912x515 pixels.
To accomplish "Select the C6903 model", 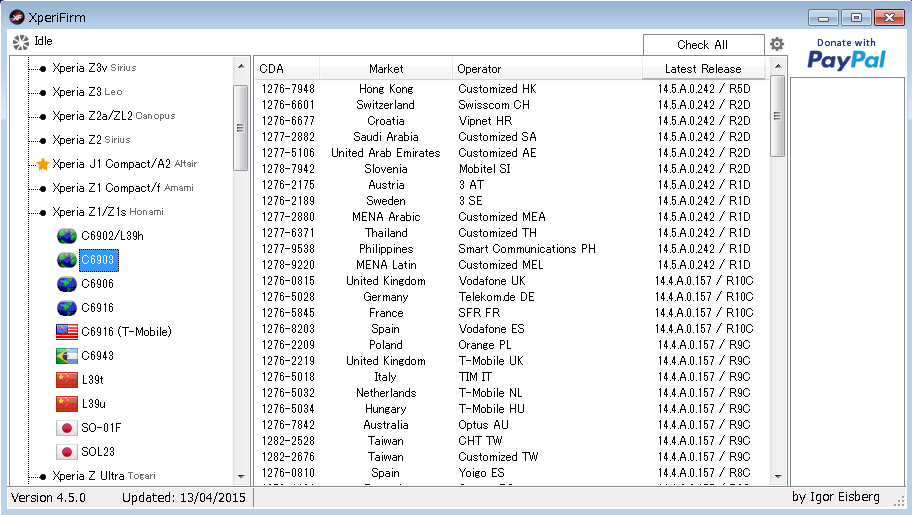I will [x=98, y=260].
